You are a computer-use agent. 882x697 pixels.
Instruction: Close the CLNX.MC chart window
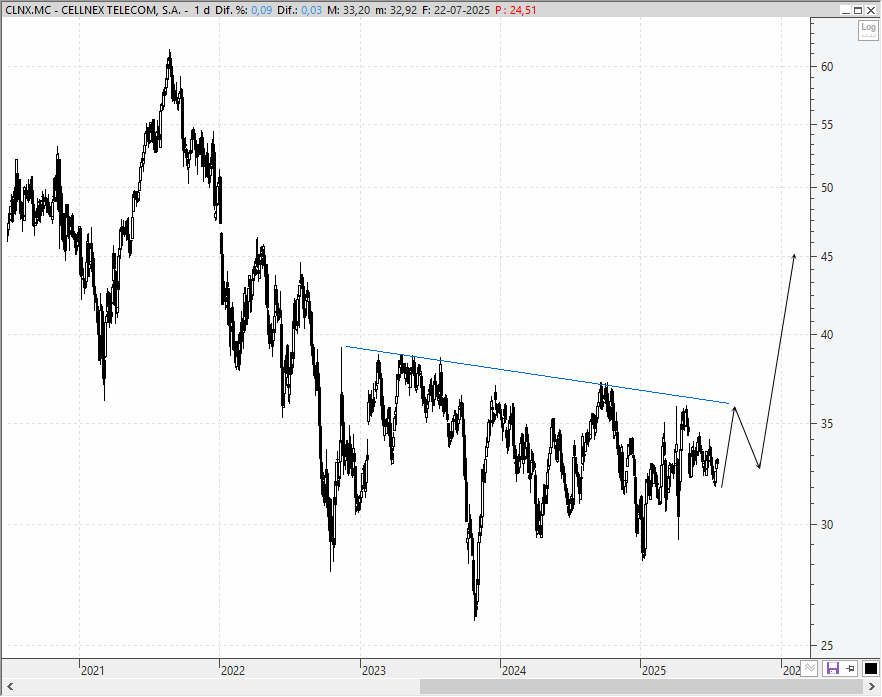[870, 10]
